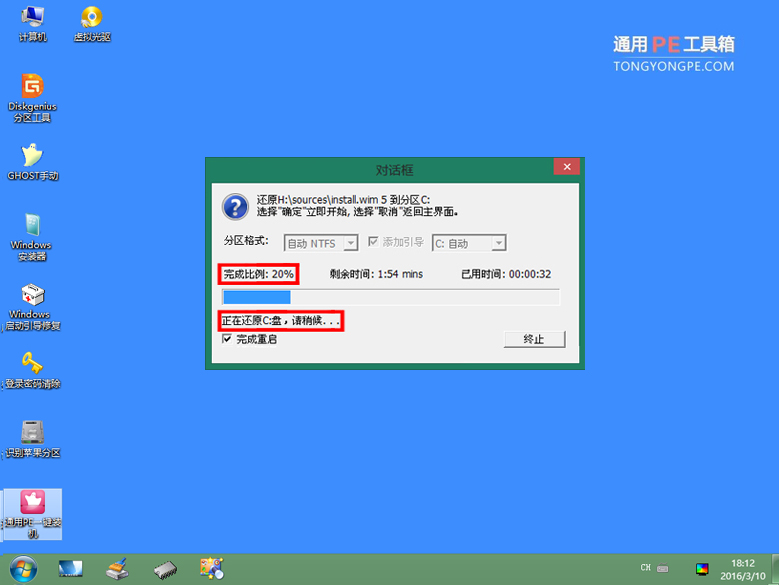Open GHOST手动 ghost icon
Image resolution: width=779 pixels, height=585 pixels.
click(x=33, y=162)
